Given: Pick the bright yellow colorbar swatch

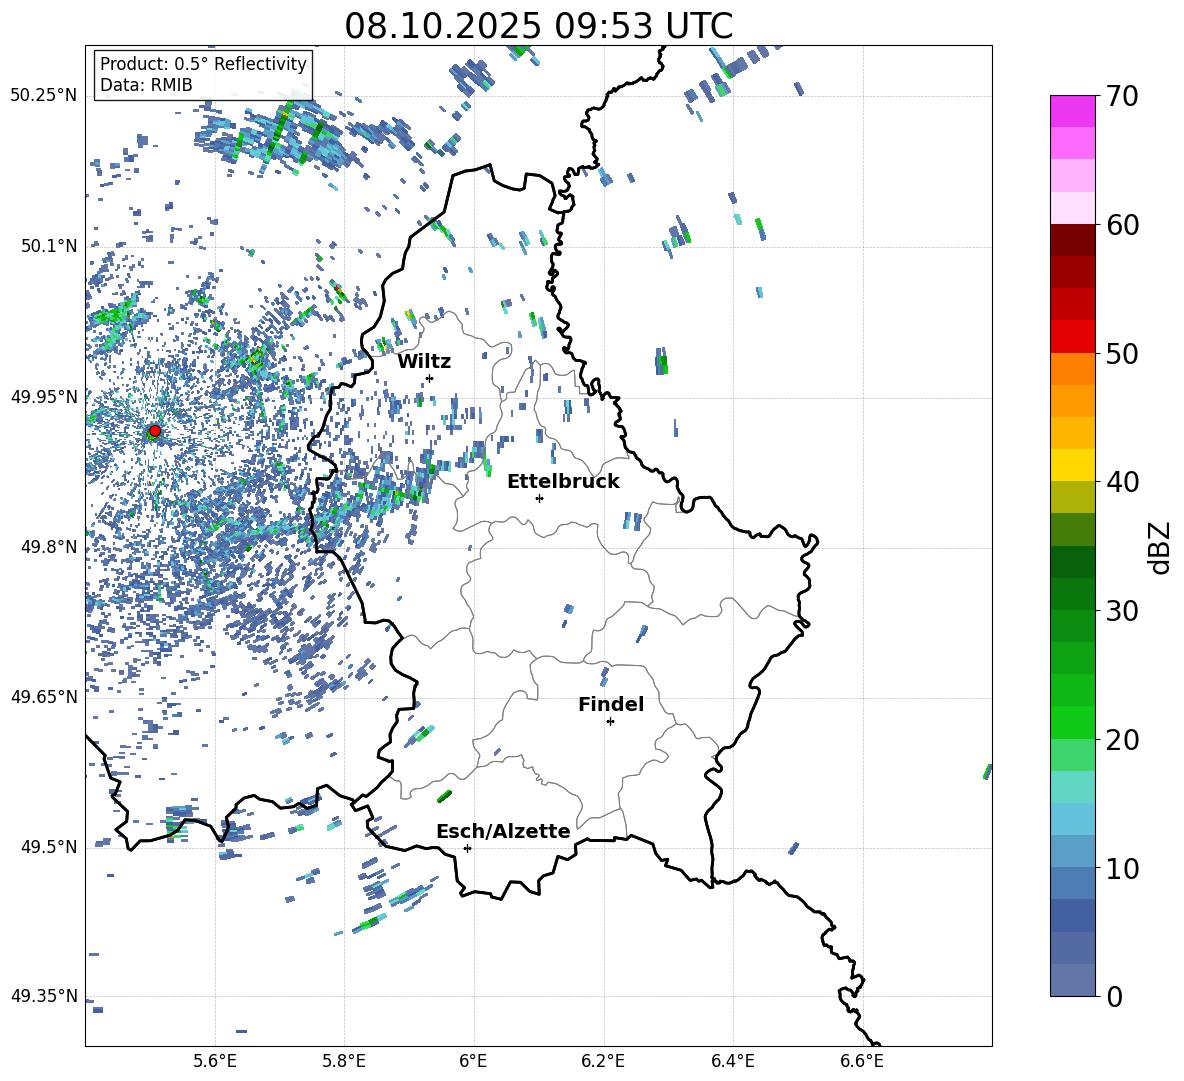Looking at the screenshot, I should pyautogui.click(x=1072, y=465).
